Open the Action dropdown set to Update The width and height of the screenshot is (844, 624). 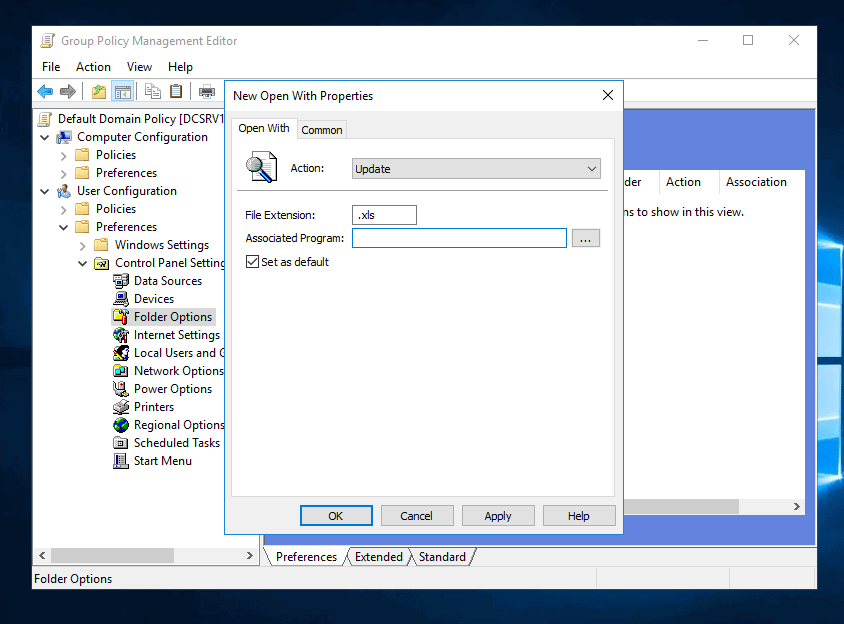[x=476, y=169]
